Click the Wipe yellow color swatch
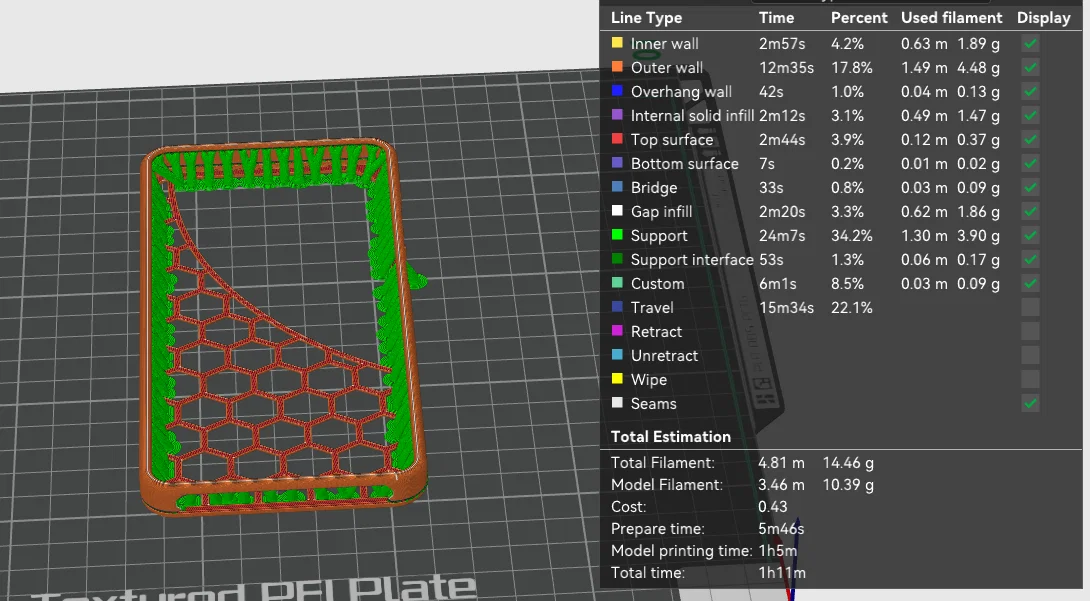The height and width of the screenshot is (601, 1090). (x=617, y=379)
